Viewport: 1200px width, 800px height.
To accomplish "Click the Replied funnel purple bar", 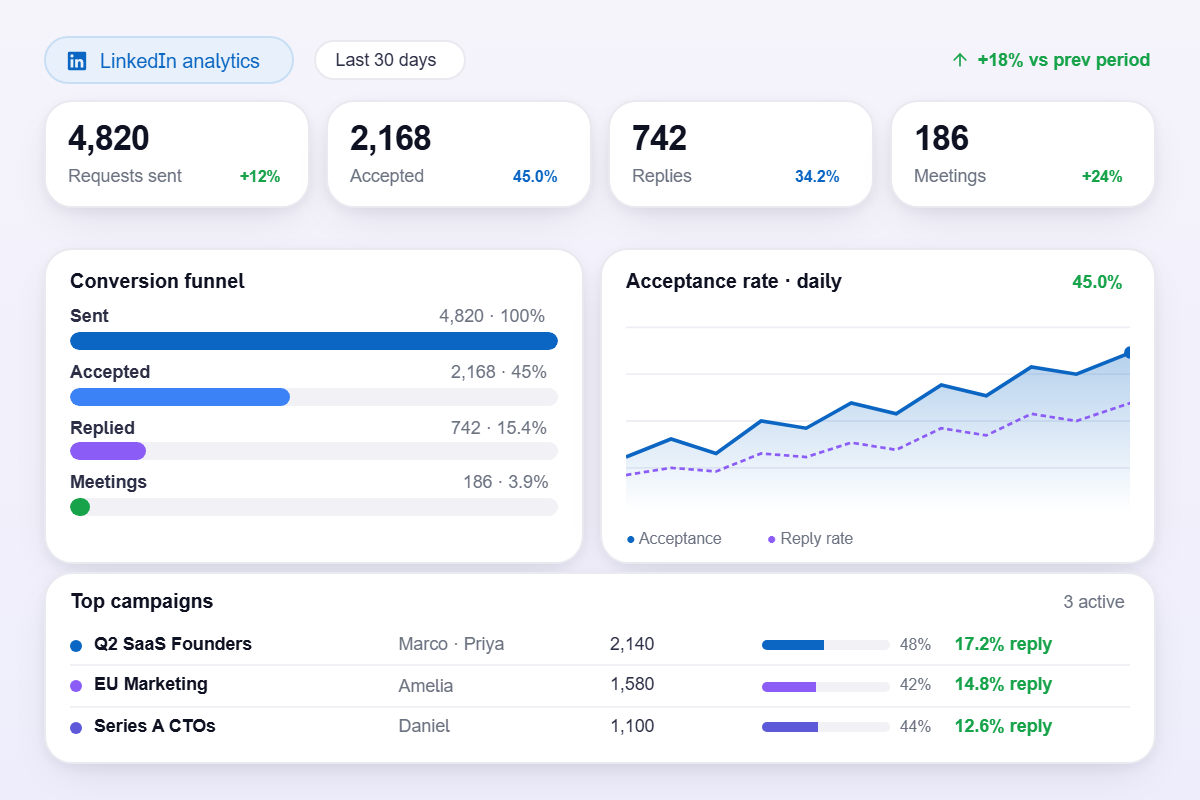I will pyautogui.click(x=108, y=451).
